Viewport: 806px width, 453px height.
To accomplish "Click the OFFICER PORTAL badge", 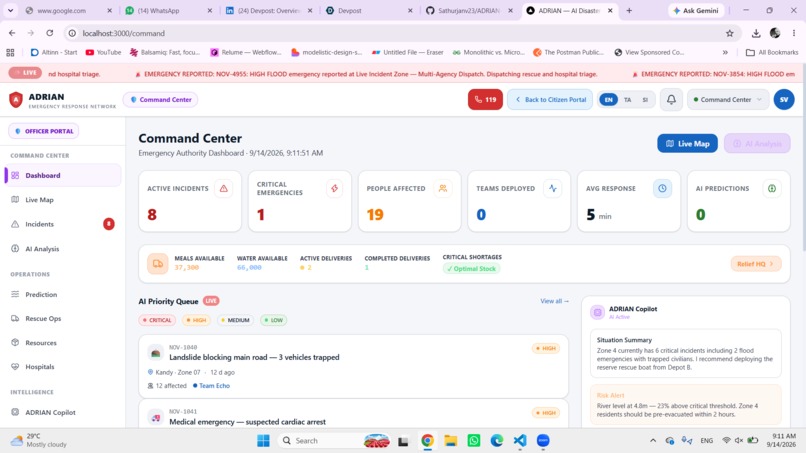I will pos(44,131).
